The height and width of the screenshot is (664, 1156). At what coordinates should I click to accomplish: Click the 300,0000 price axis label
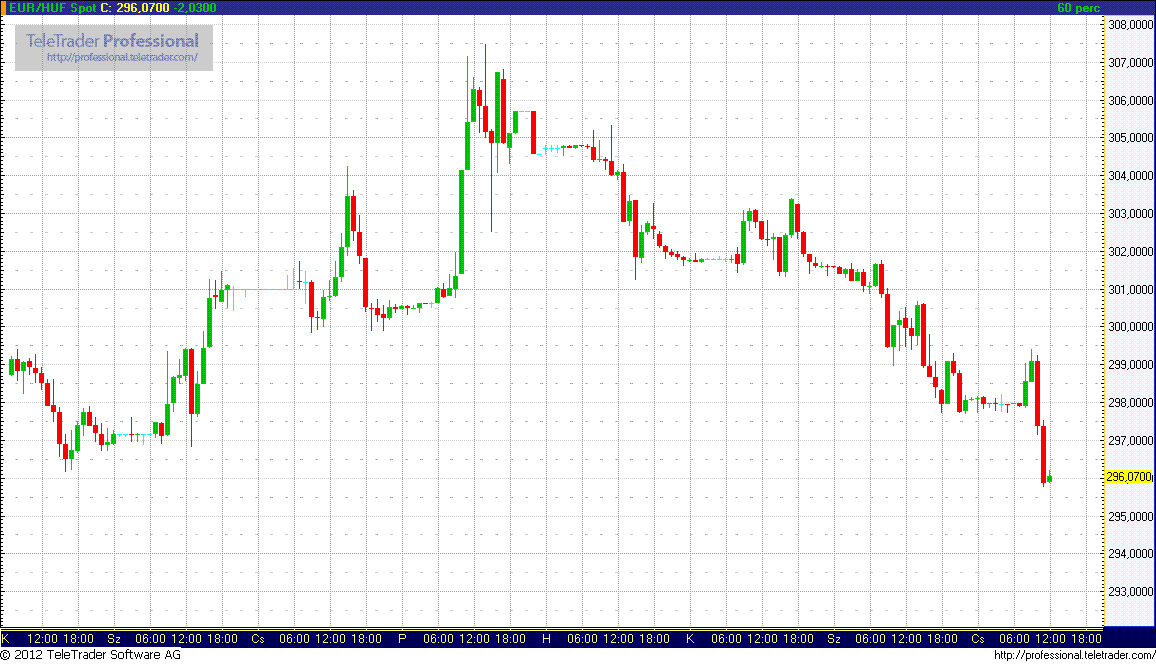[1131, 326]
